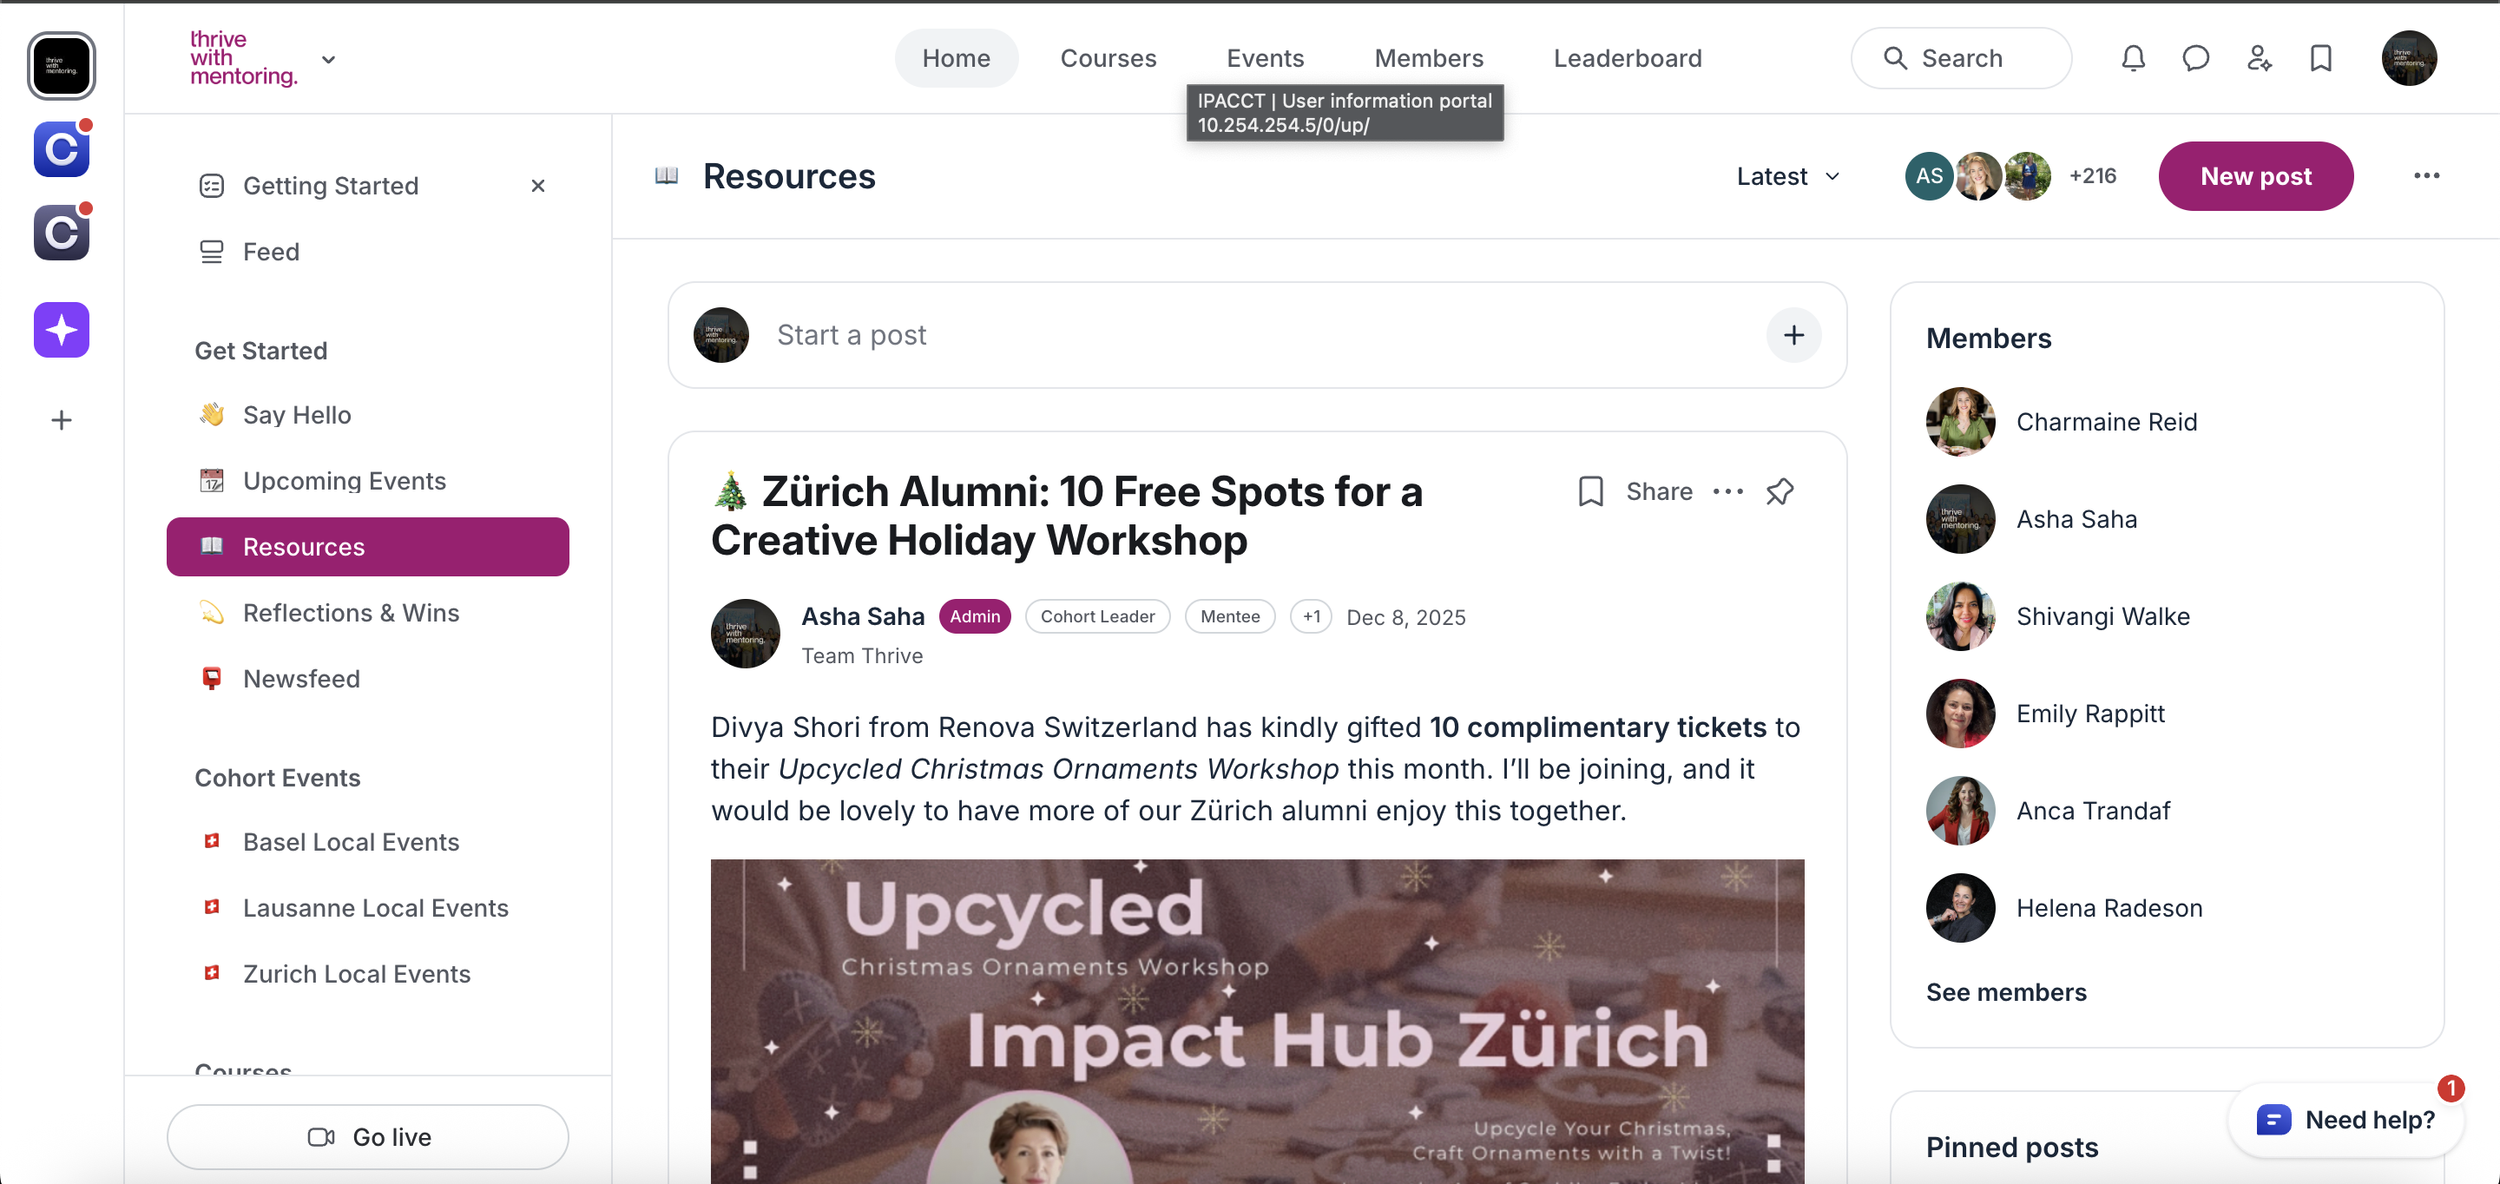Open the notifications bell
Image resolution: width=2500 pixels, height=1184 pixels.
(2133, 59)
